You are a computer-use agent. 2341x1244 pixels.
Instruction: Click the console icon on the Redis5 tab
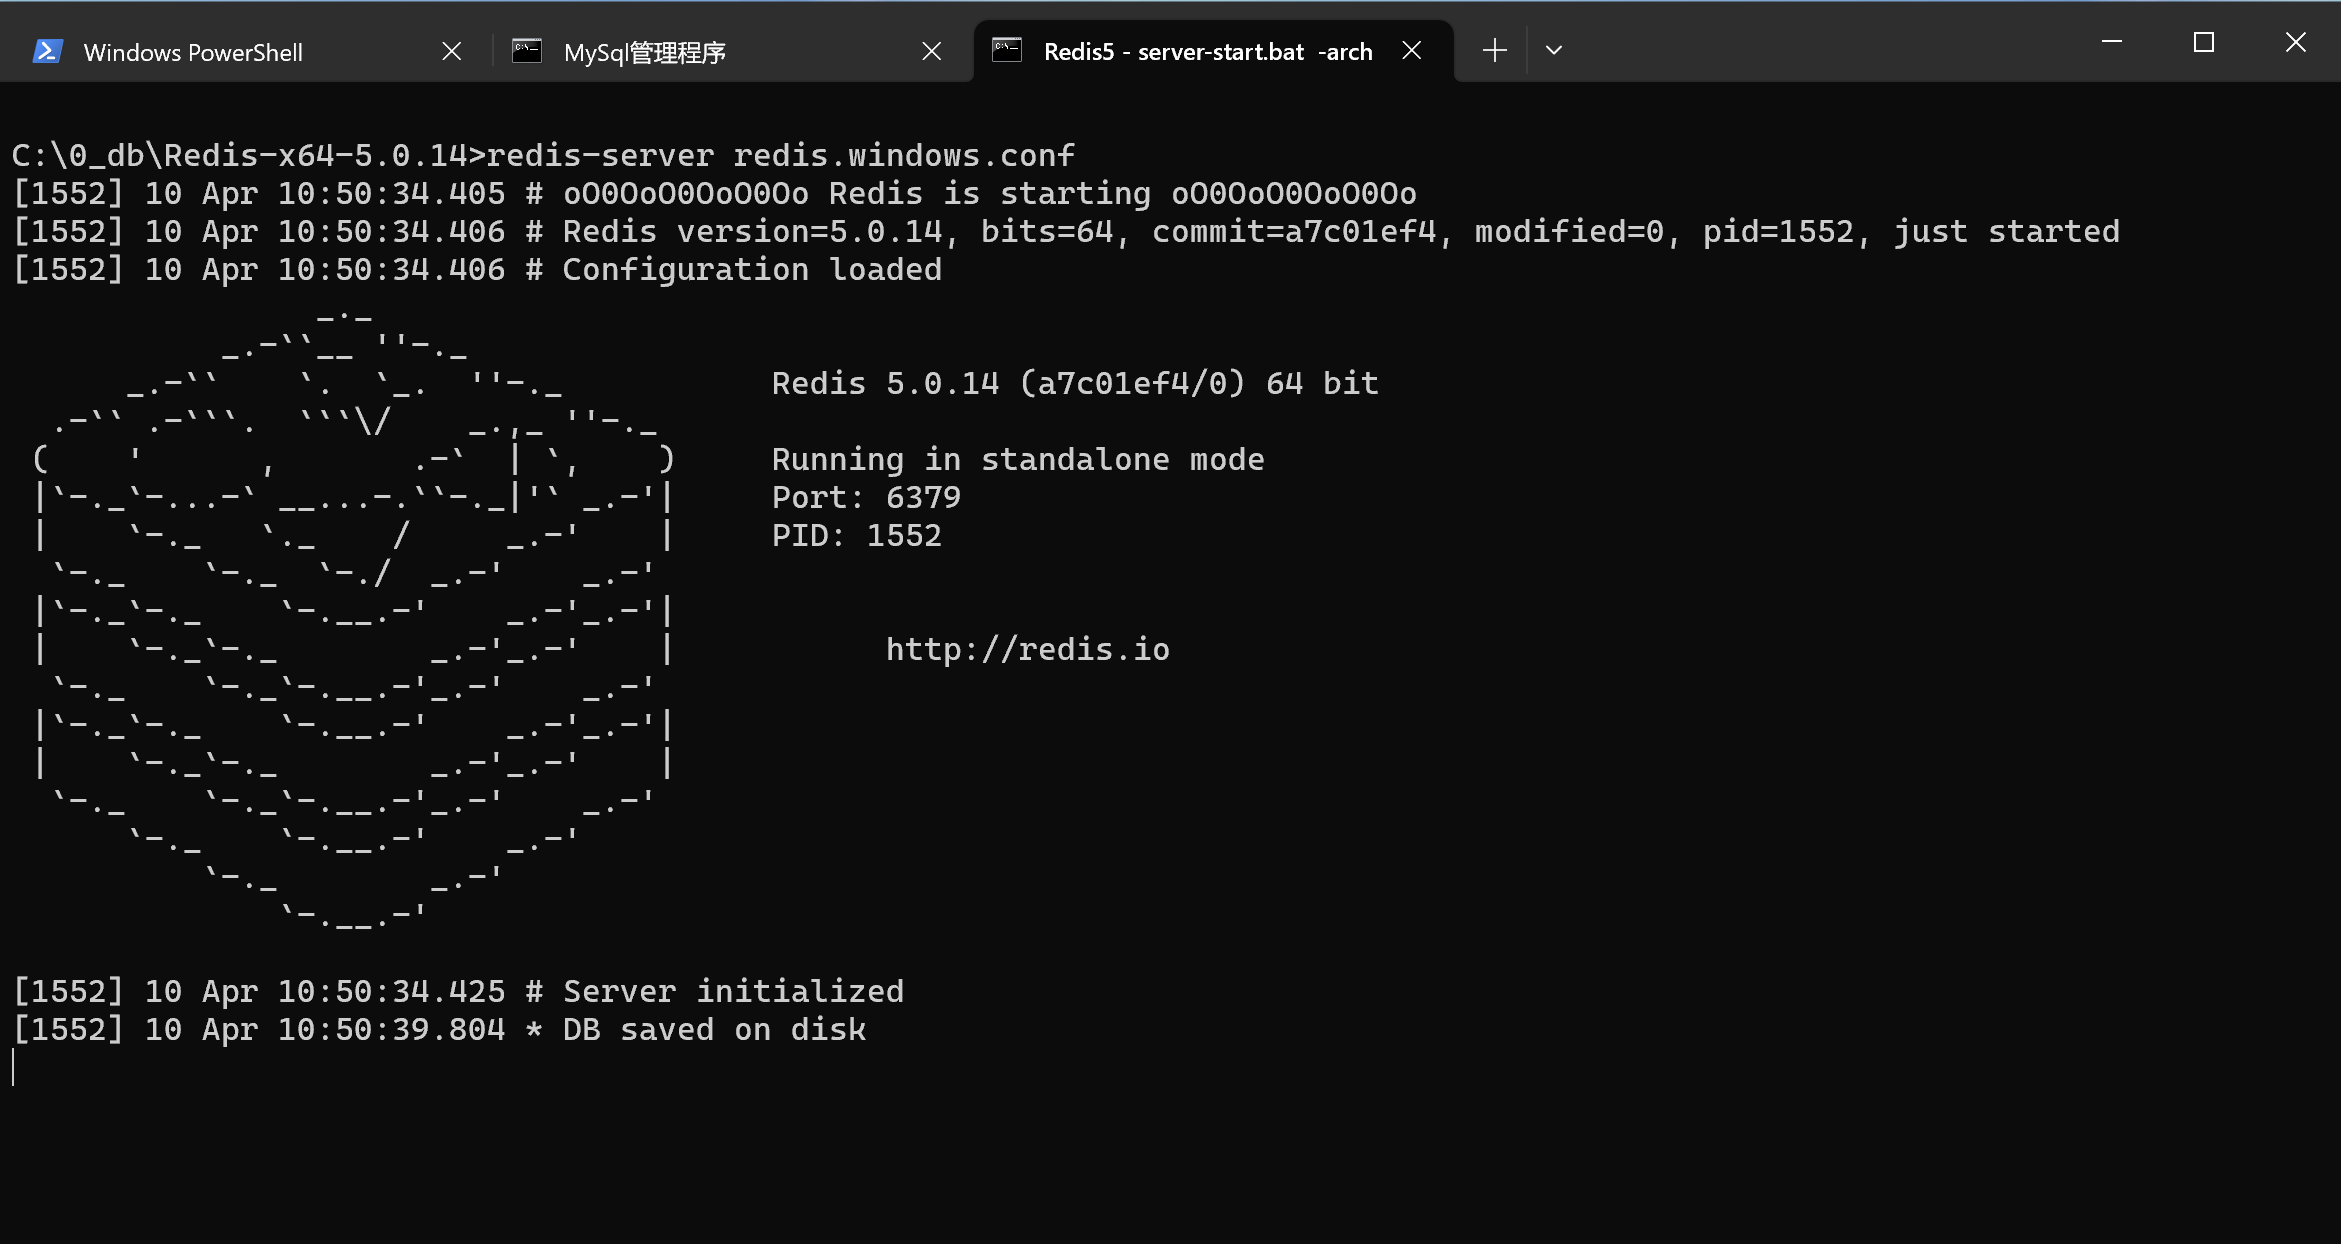pos(1007,50)
